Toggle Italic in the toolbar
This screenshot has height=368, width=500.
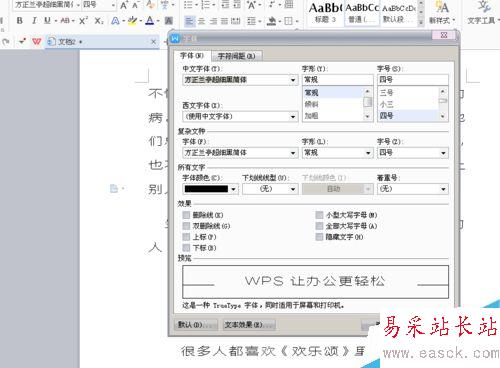tap(34, 21)
